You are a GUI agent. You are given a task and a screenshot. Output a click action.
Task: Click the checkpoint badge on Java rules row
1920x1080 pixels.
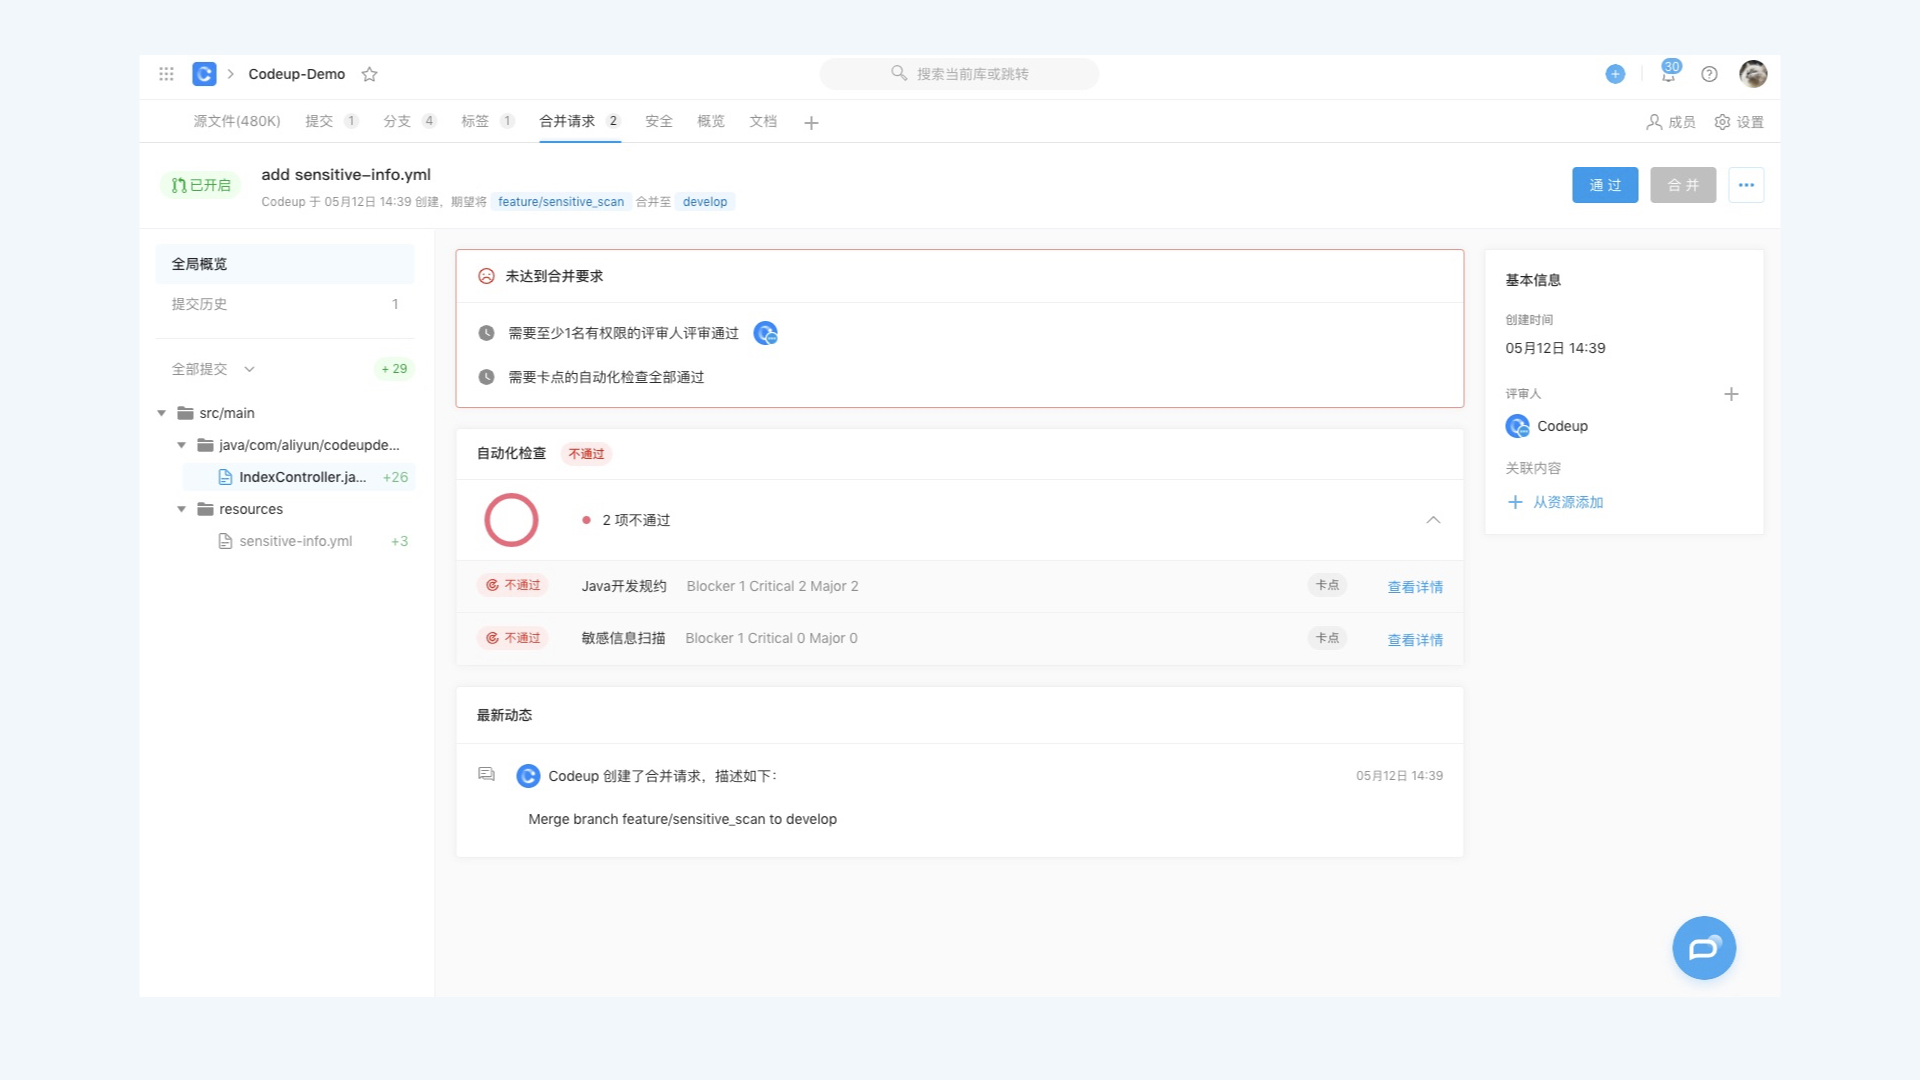coord(1327,585)
